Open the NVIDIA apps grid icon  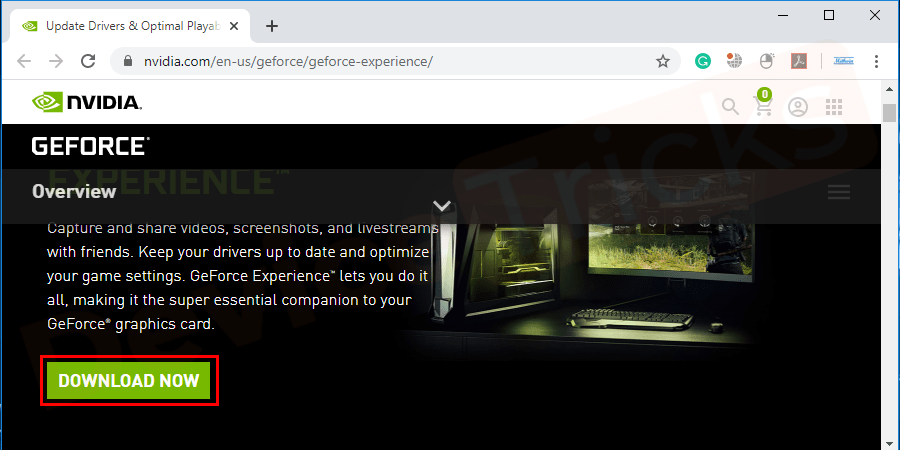833,107
